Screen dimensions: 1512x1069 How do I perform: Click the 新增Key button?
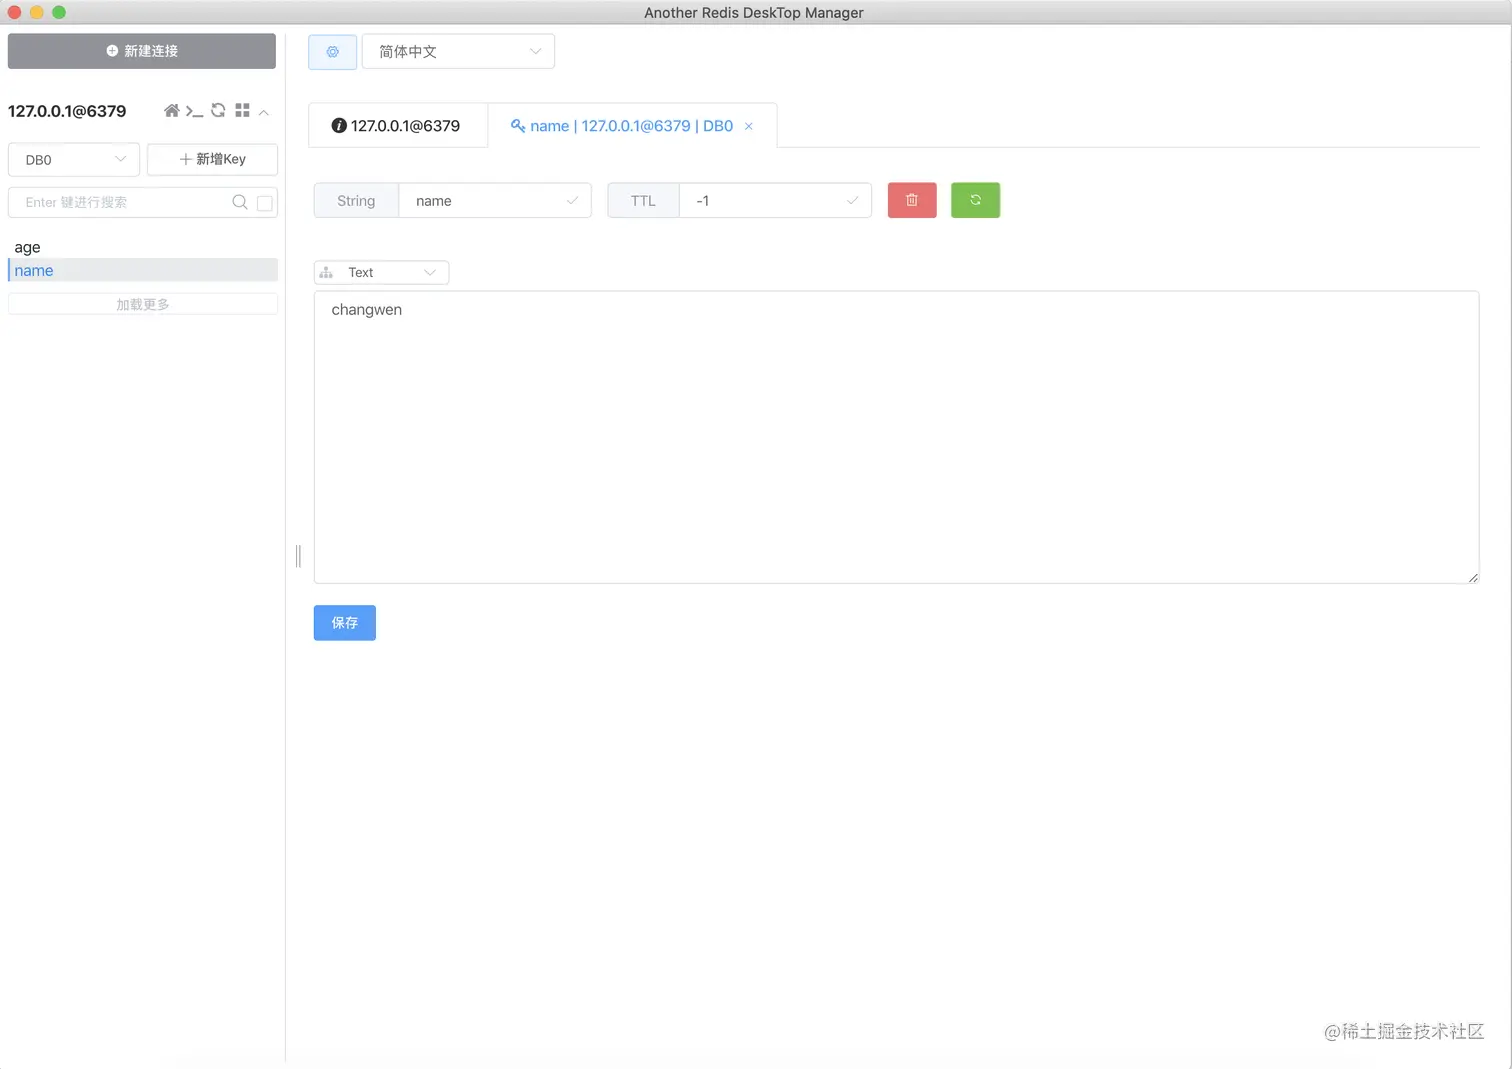[212, 160]
